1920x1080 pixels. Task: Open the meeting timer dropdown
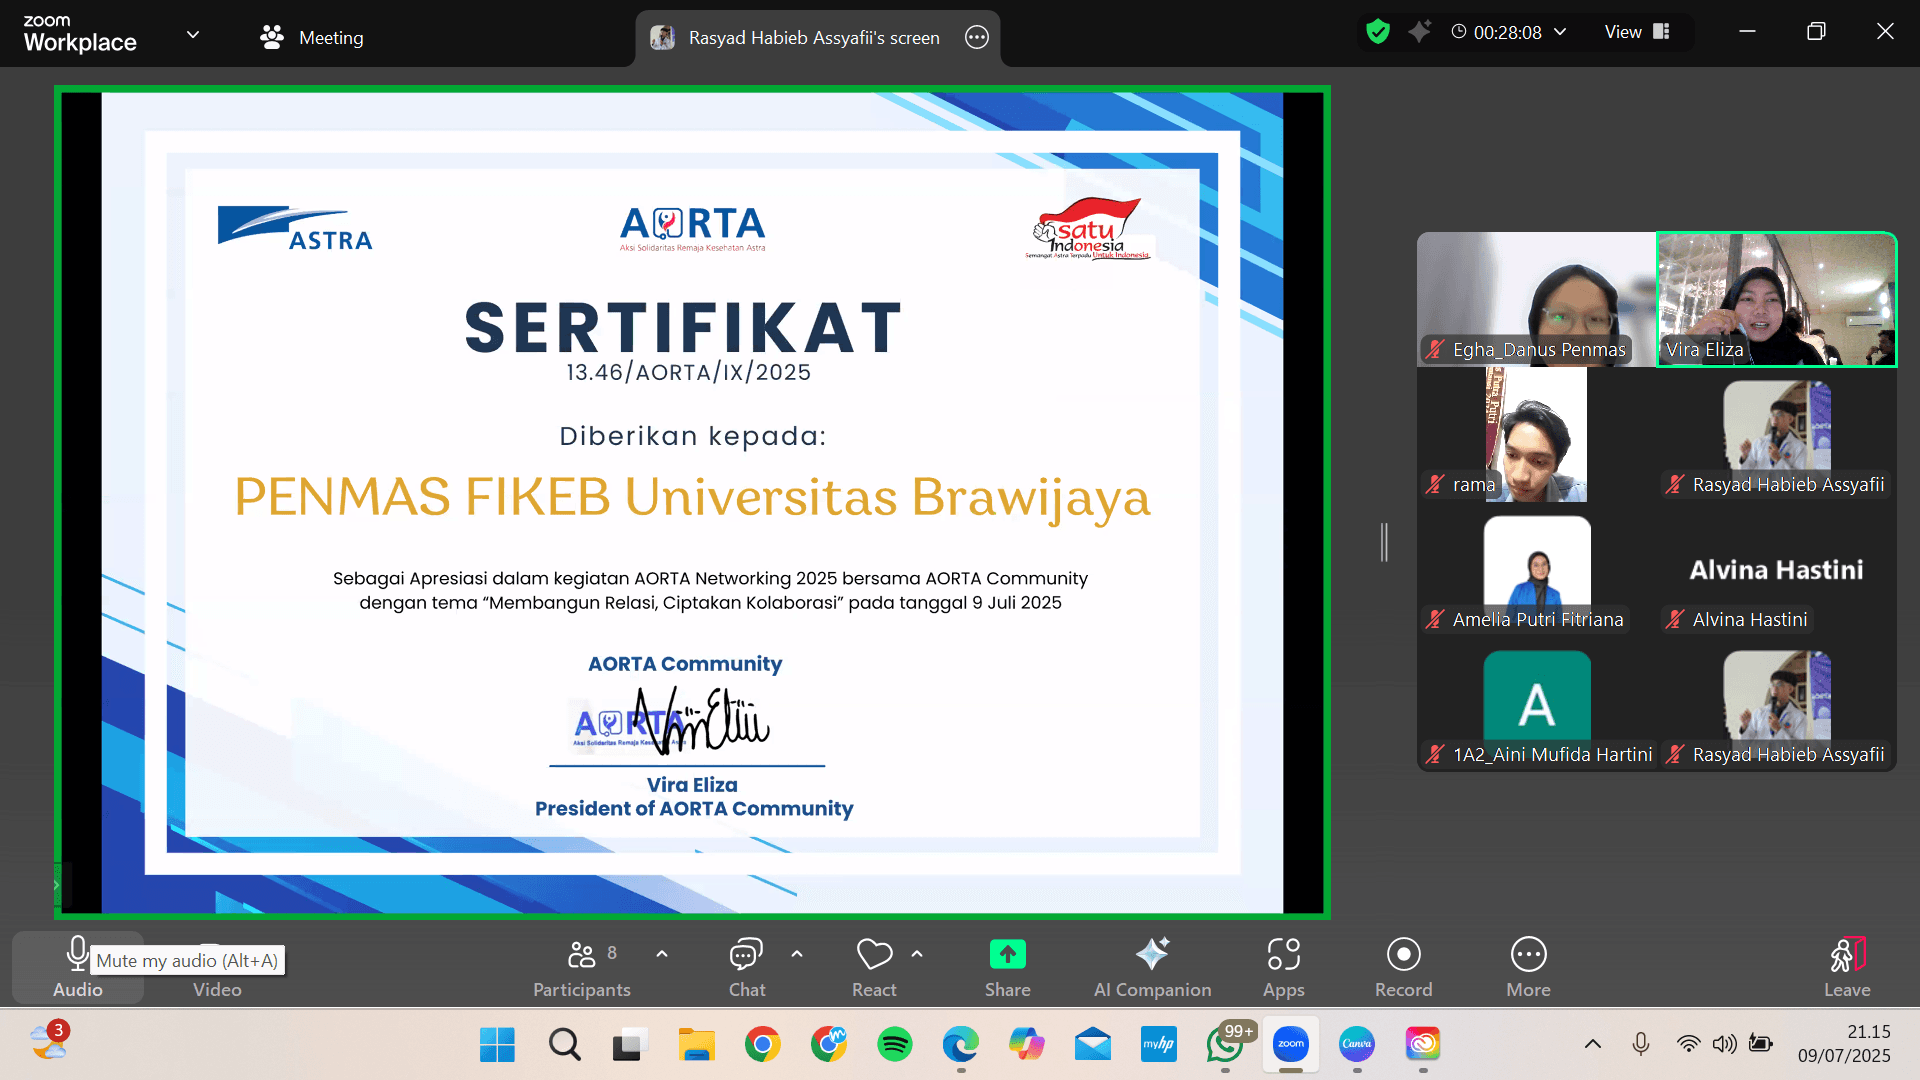click(1560, 31)
